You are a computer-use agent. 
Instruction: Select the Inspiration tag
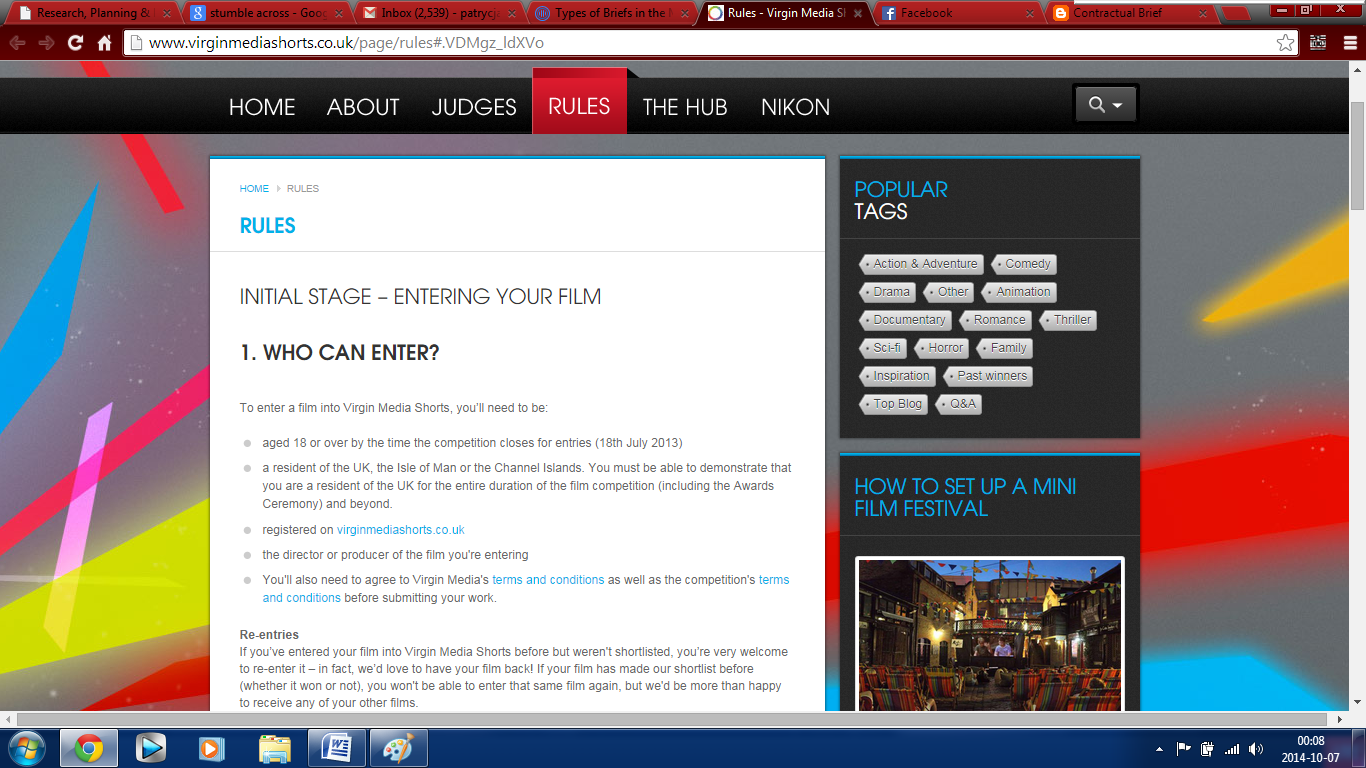click(x=898, y=376)
